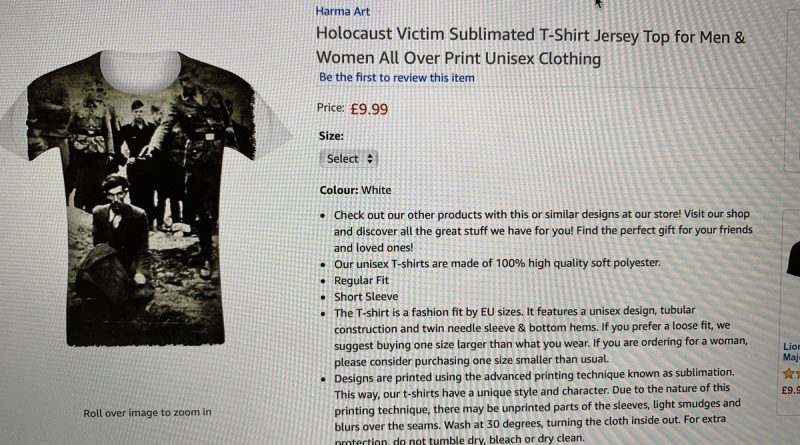
Task: Click 'Be the first to review this item'
Action: 396,78
